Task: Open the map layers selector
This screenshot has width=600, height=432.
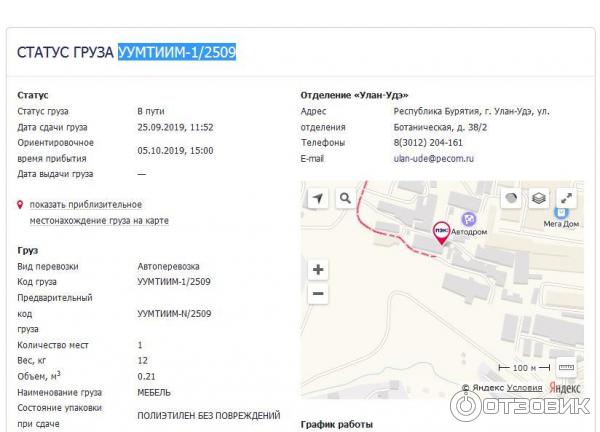Action: point(538,199)
